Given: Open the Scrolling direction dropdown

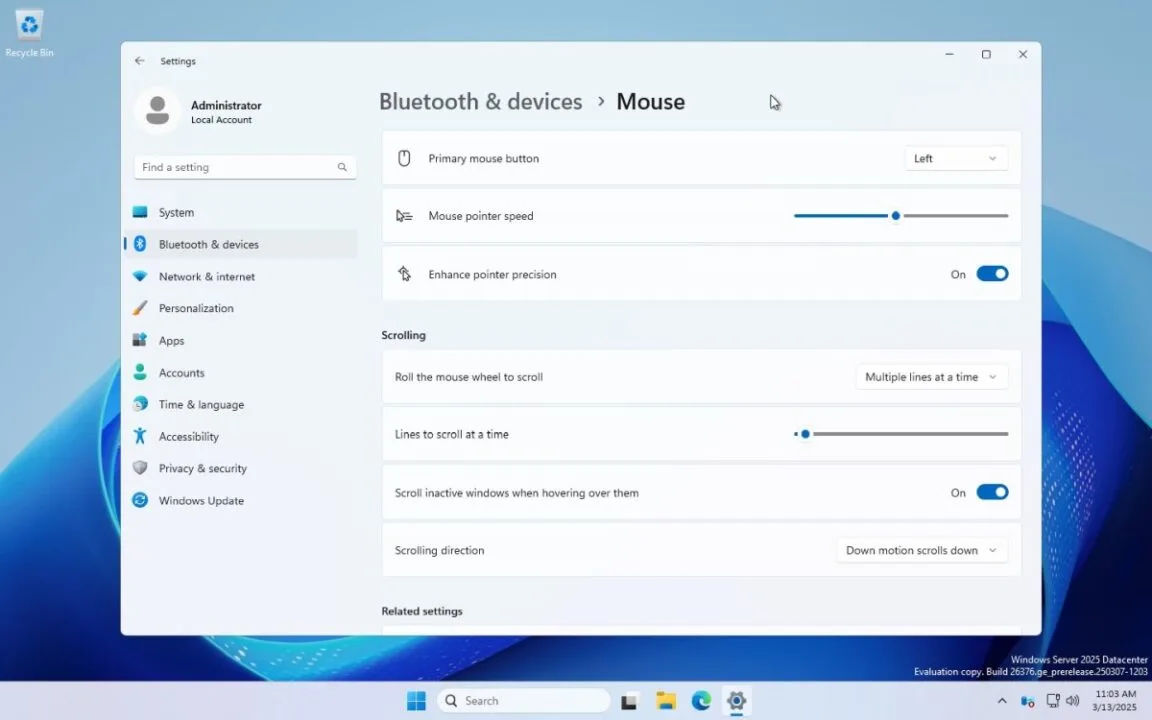Looking at the screenshot, I should 920,550.
